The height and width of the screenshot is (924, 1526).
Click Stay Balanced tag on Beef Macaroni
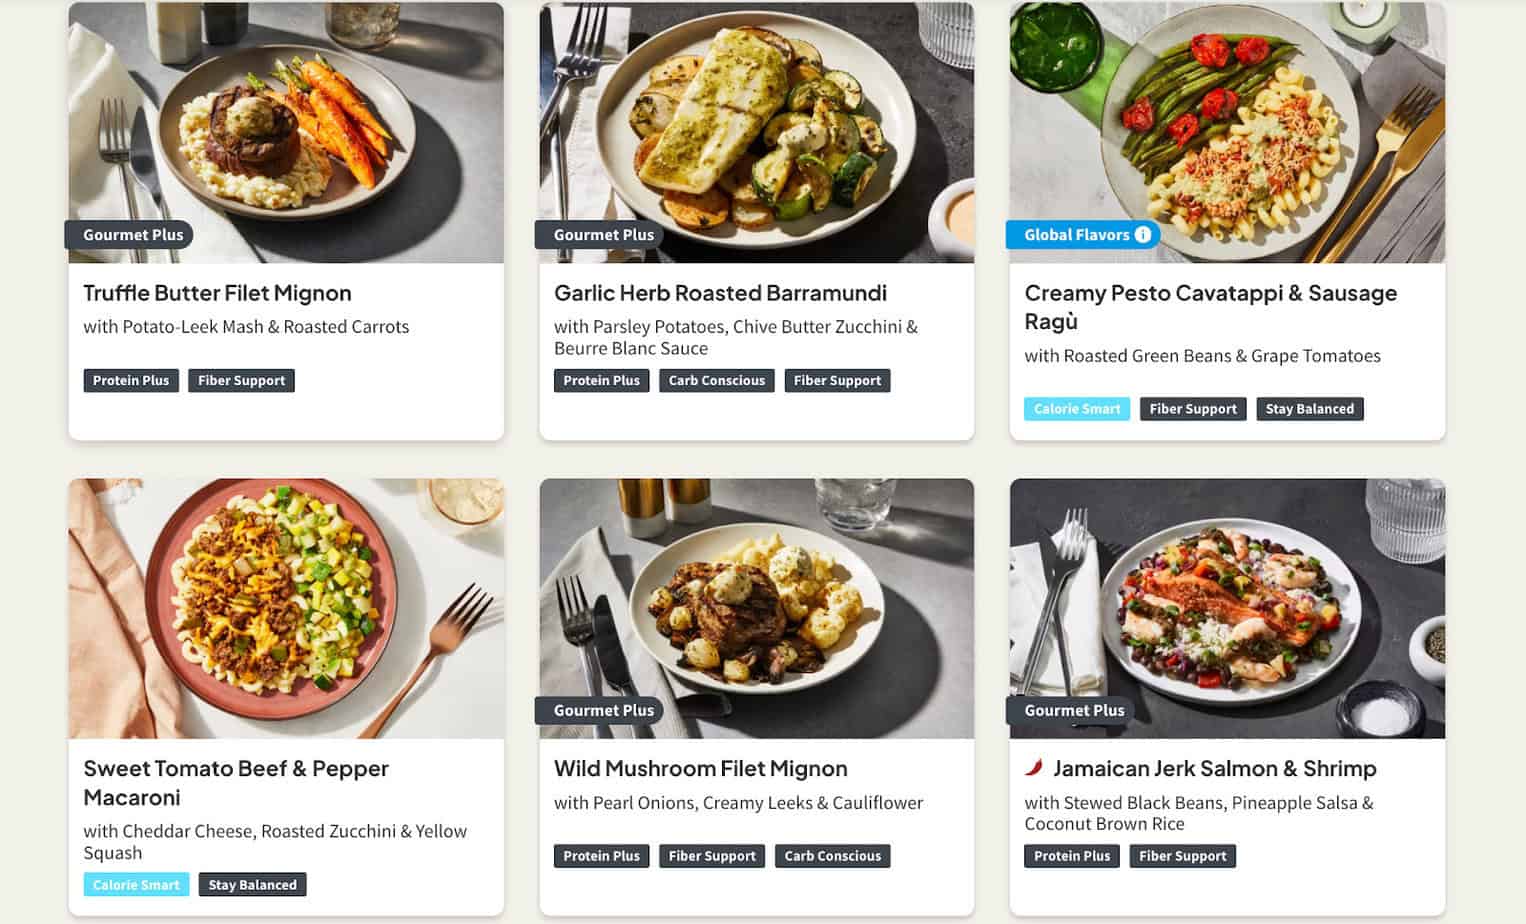pos(252,885)
